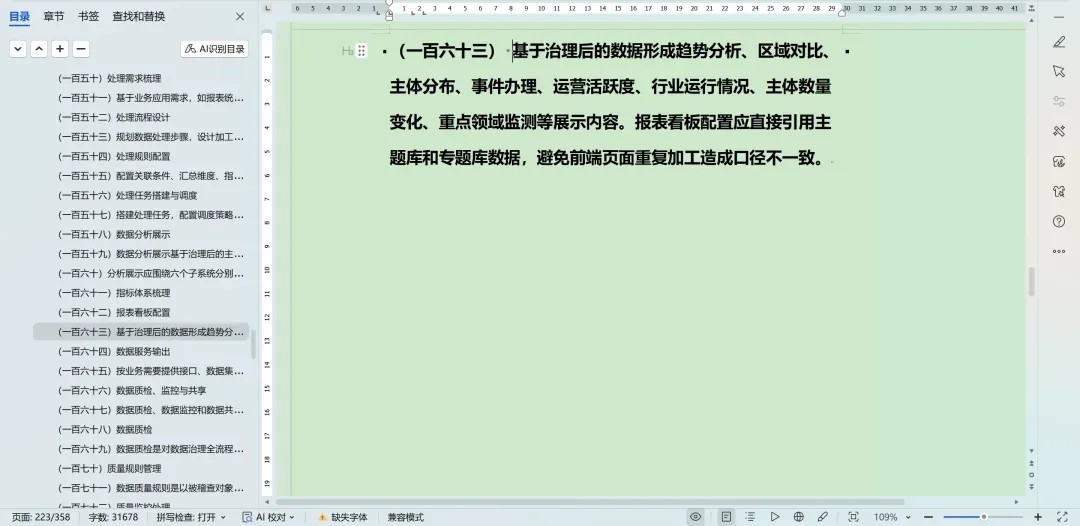Click the pen annotation icon in status bar
This screenshot has height=526, width=1080.
[822, 516]
